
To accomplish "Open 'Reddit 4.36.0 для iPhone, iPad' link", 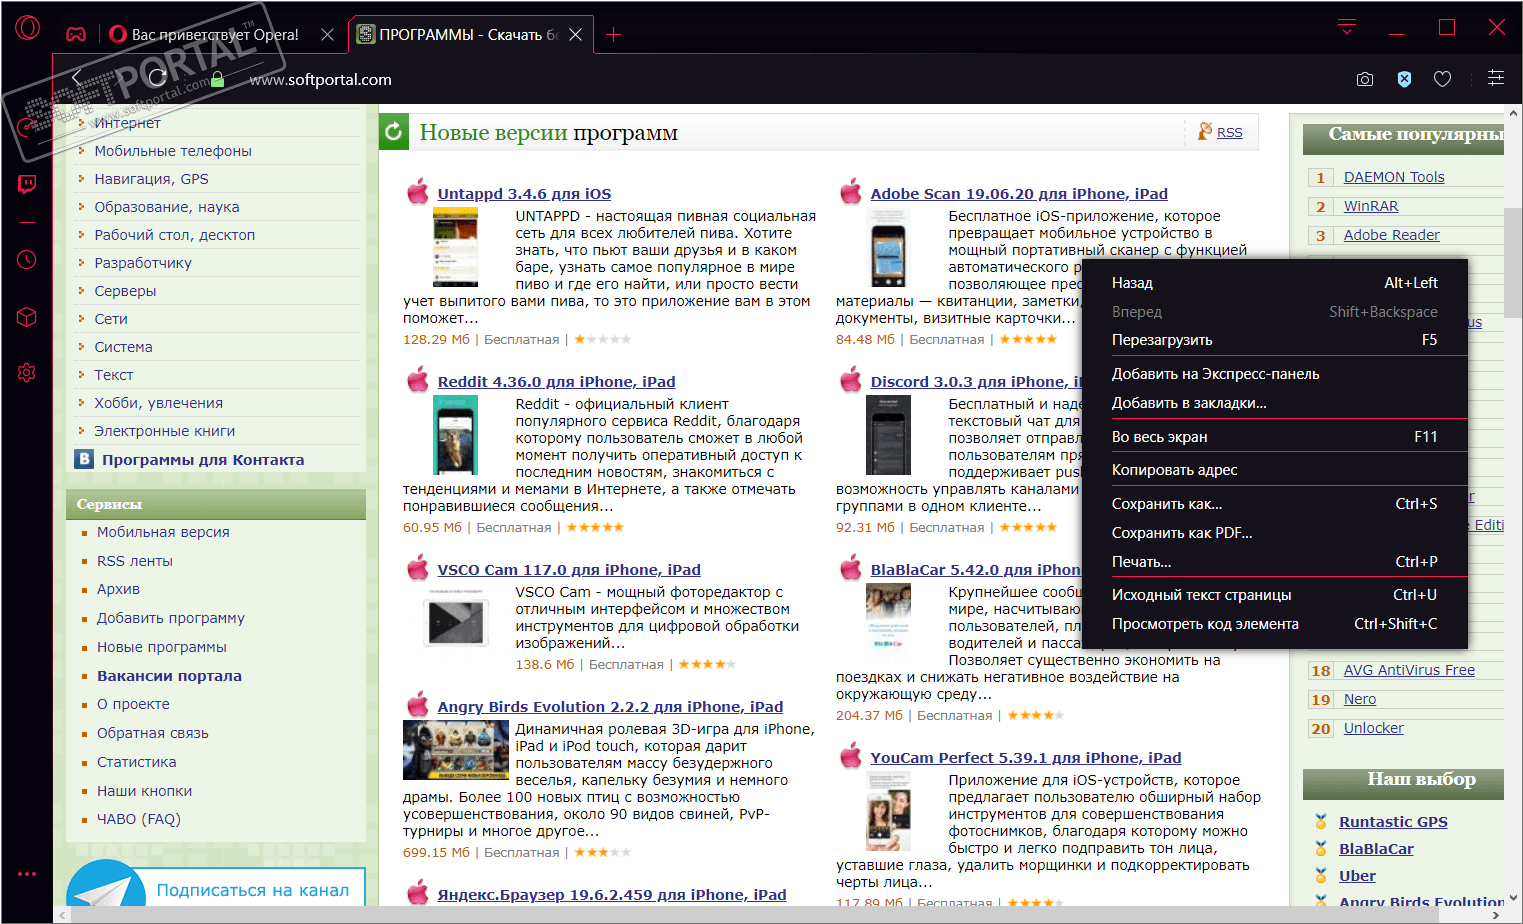I will (x=556, y=382).
